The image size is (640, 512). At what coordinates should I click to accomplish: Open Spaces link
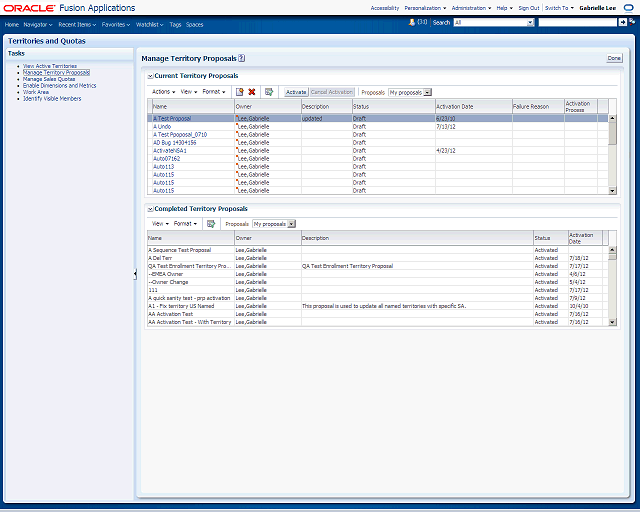point(194,24)
